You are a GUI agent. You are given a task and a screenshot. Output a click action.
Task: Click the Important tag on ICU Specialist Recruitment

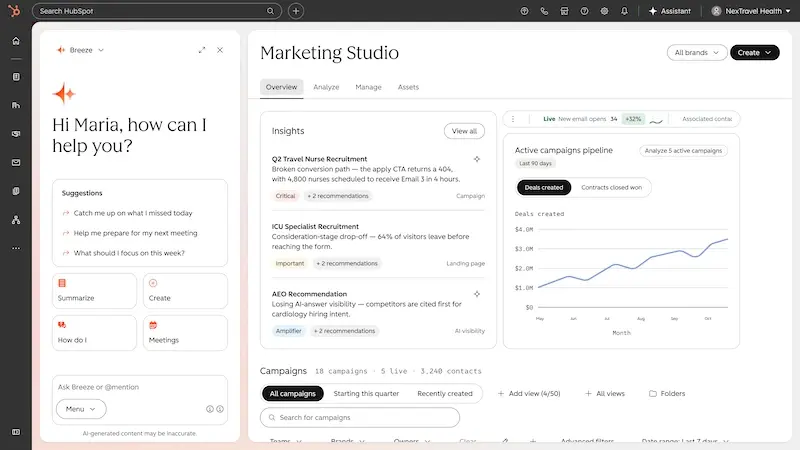[290, 263]
